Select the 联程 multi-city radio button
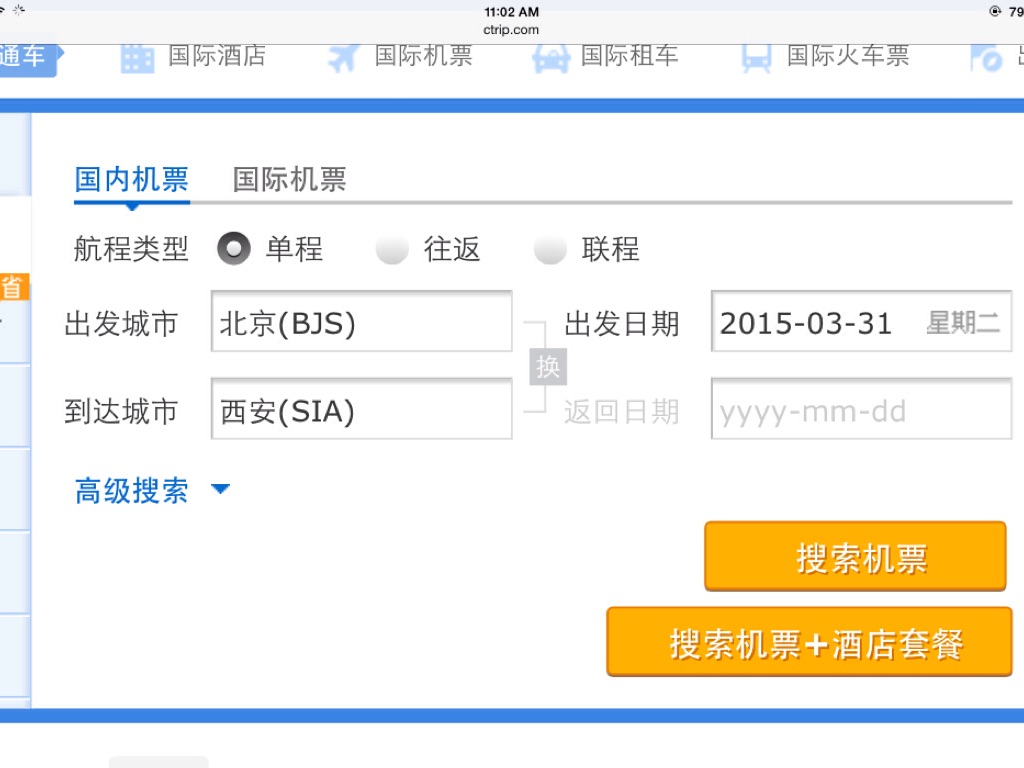This screenshot has width=1024, height=768. pyautogui.click(x=550, y=249)
